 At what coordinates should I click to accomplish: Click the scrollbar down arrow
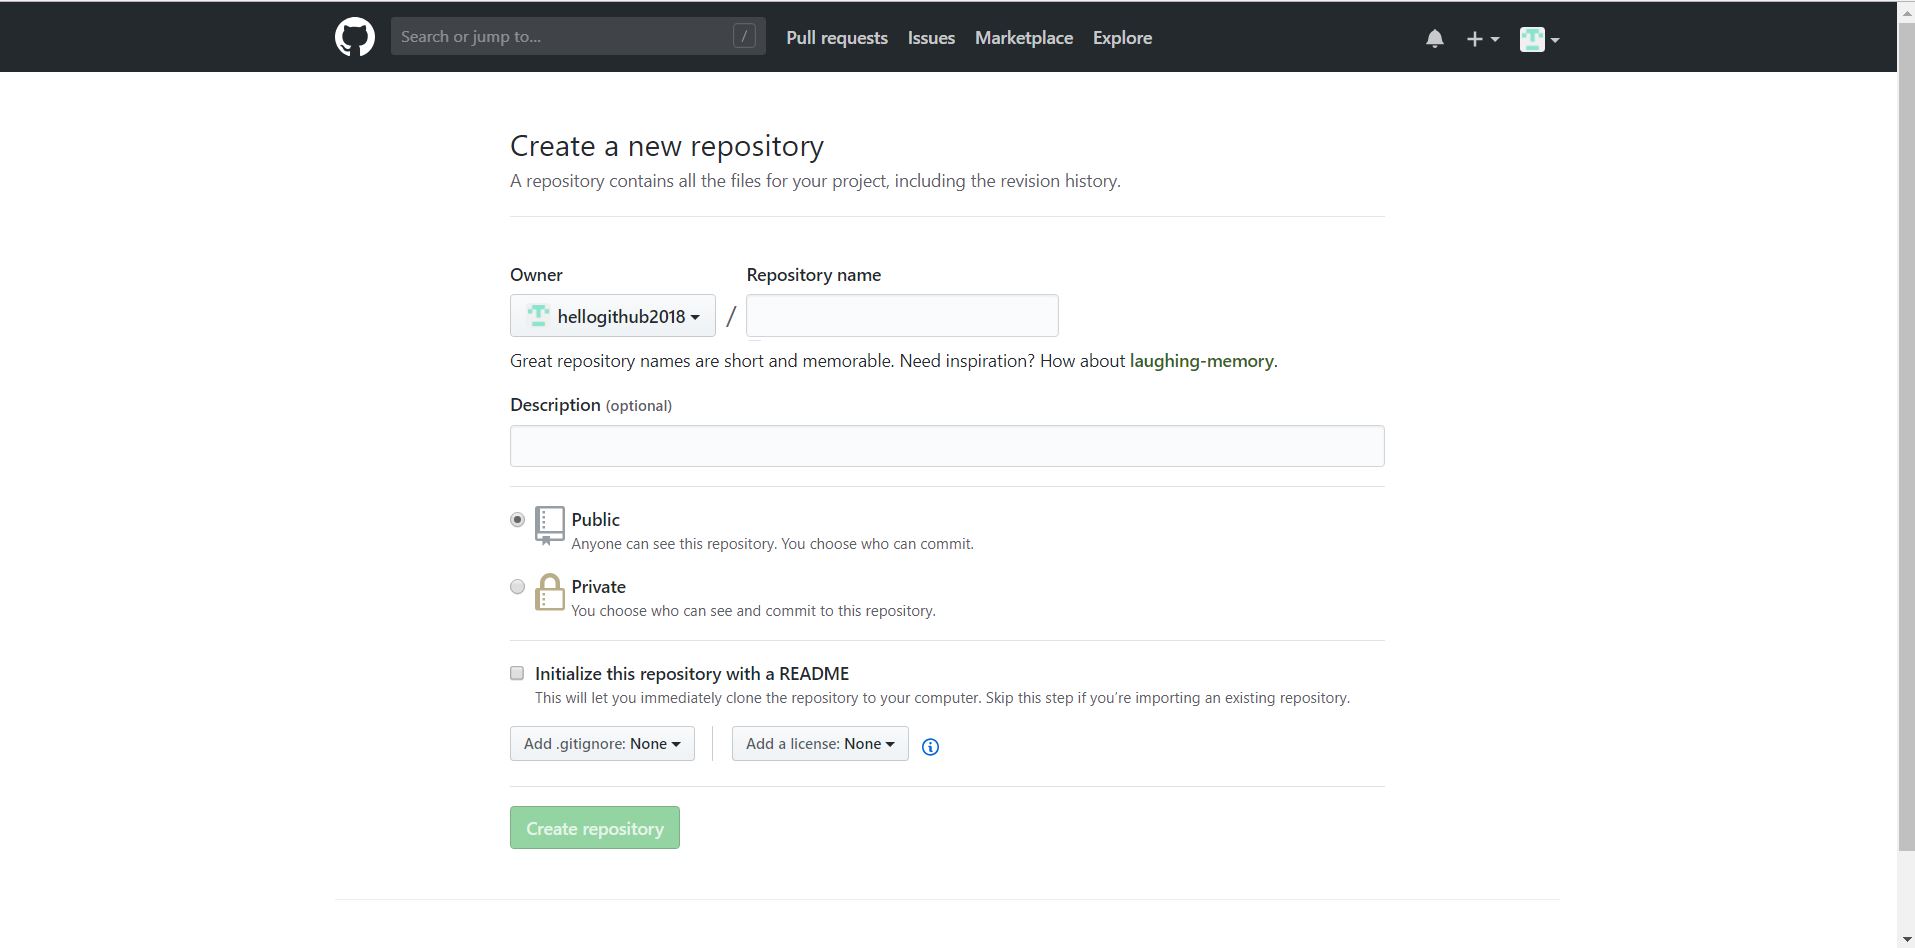[x=1906, y=940]
